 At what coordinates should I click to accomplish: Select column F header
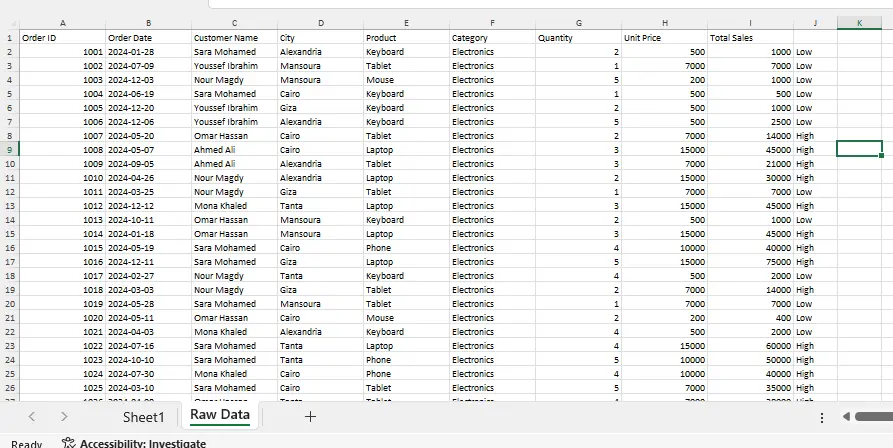coord(493,23)
